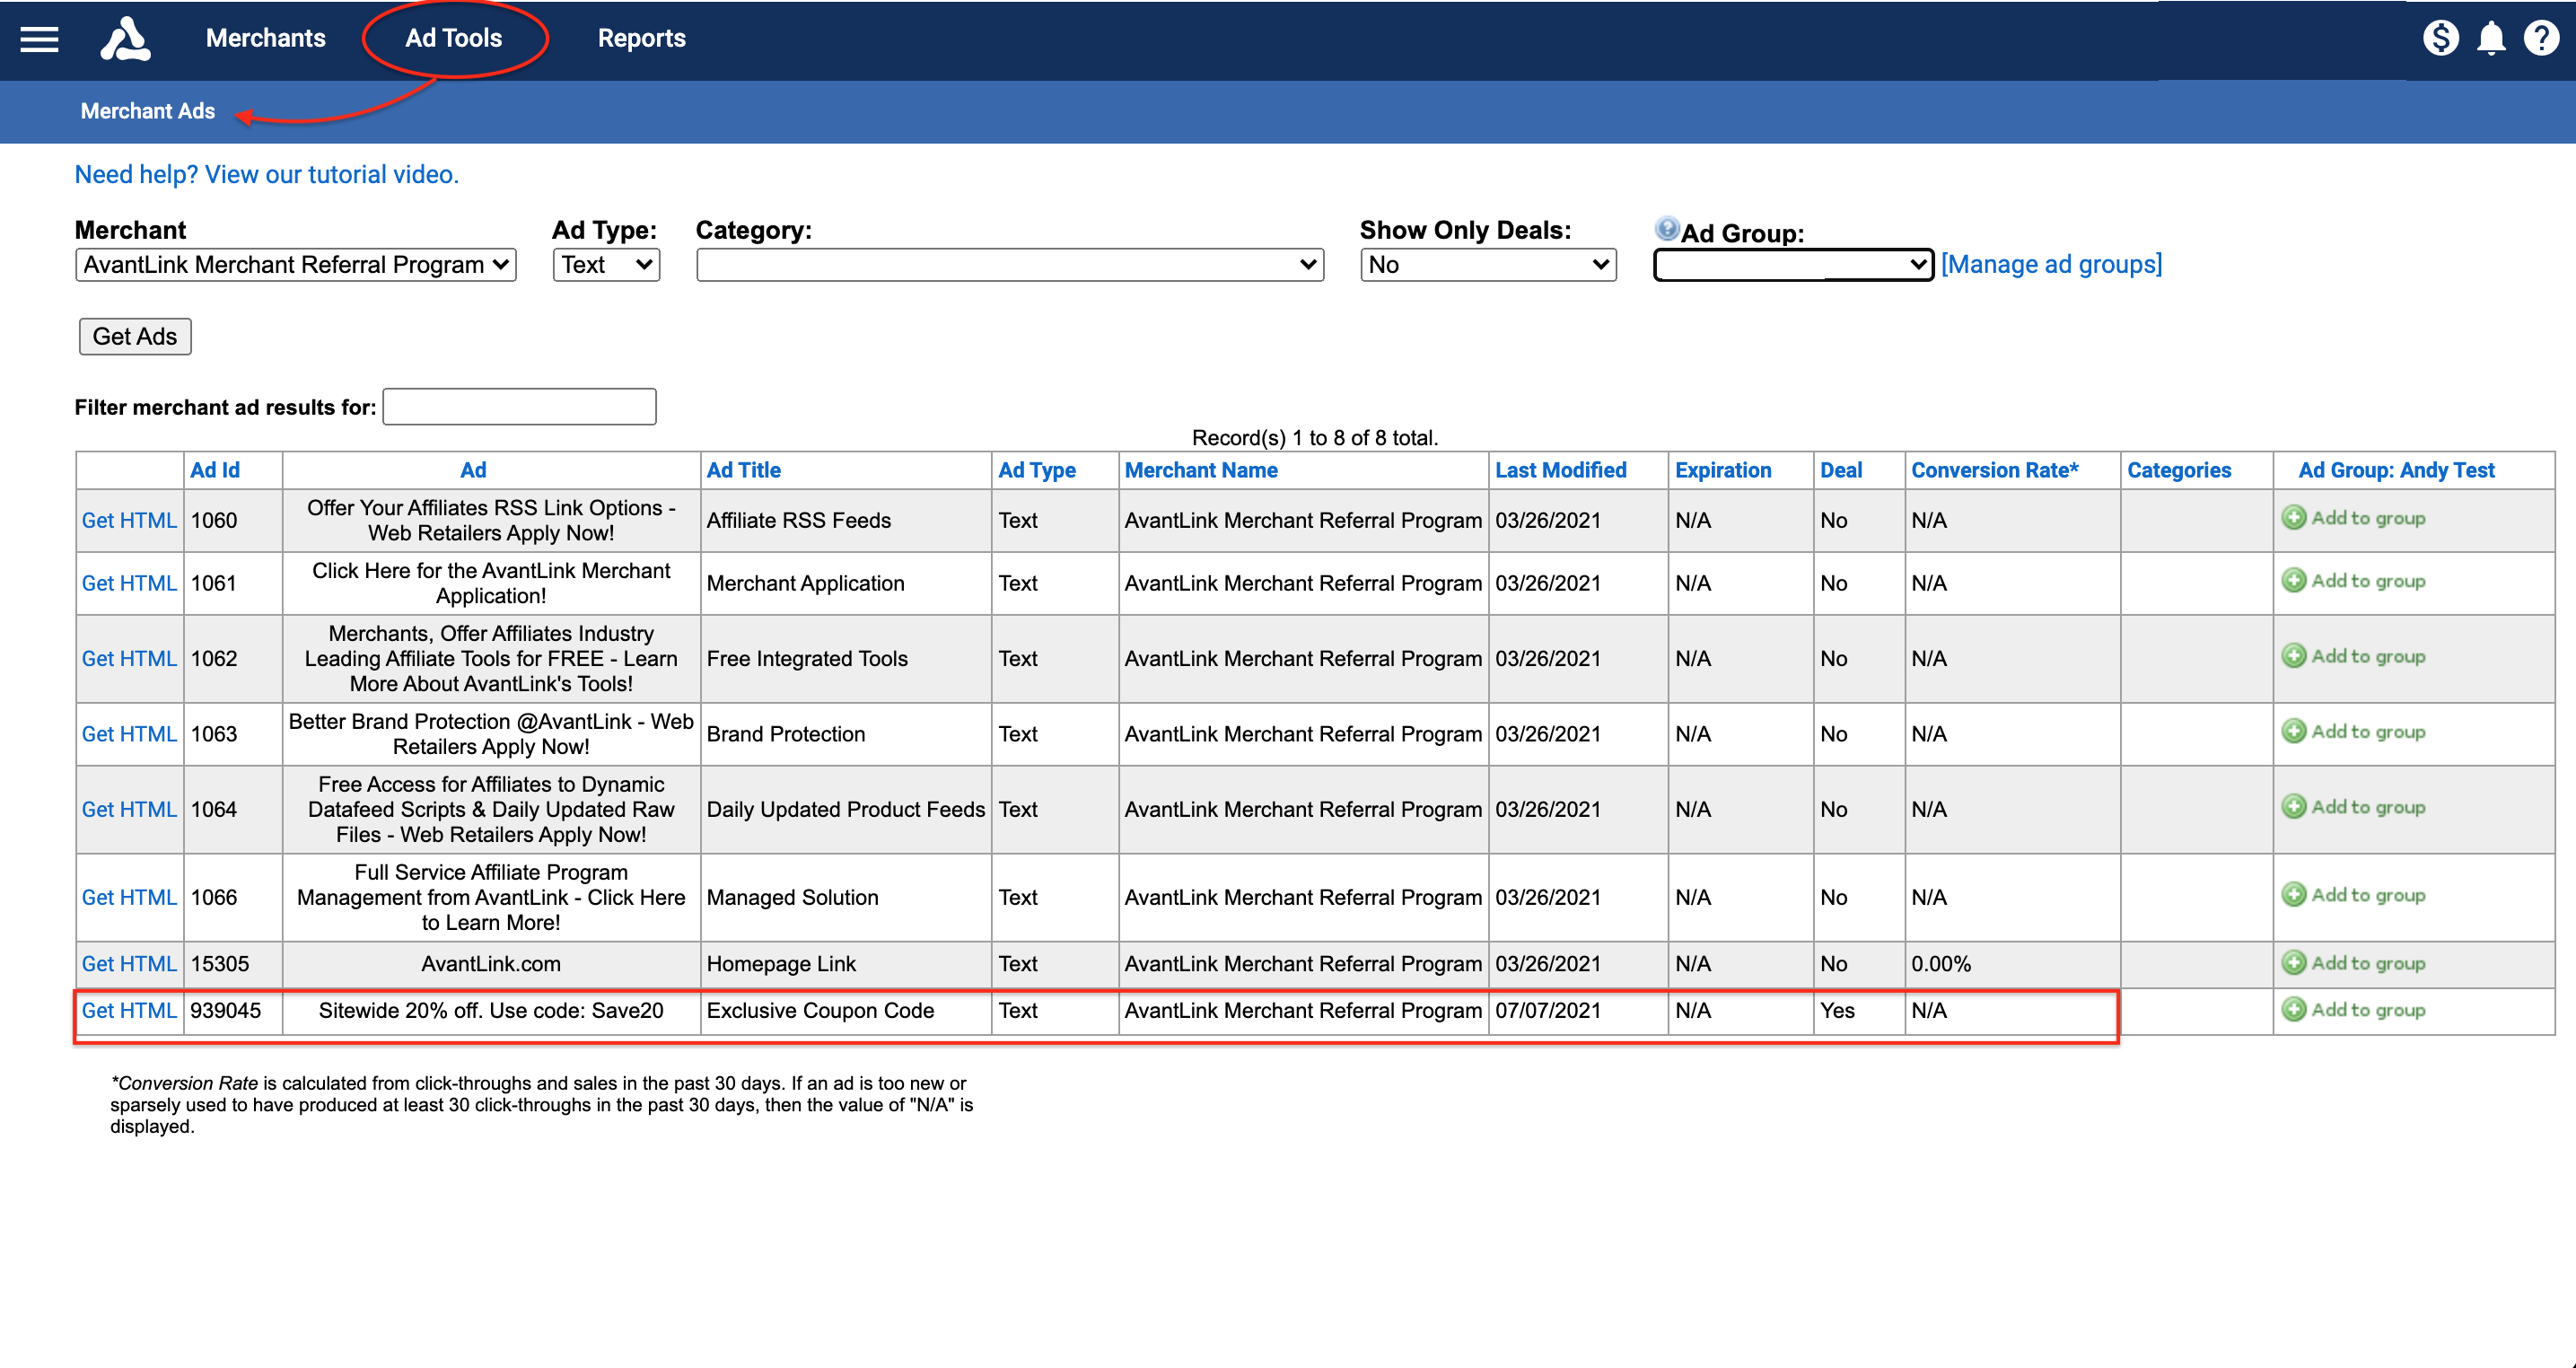The height and width of the screenshot is (1368, 2576).
Task: Open the Reports menu
Action: [x=641, y=38]
